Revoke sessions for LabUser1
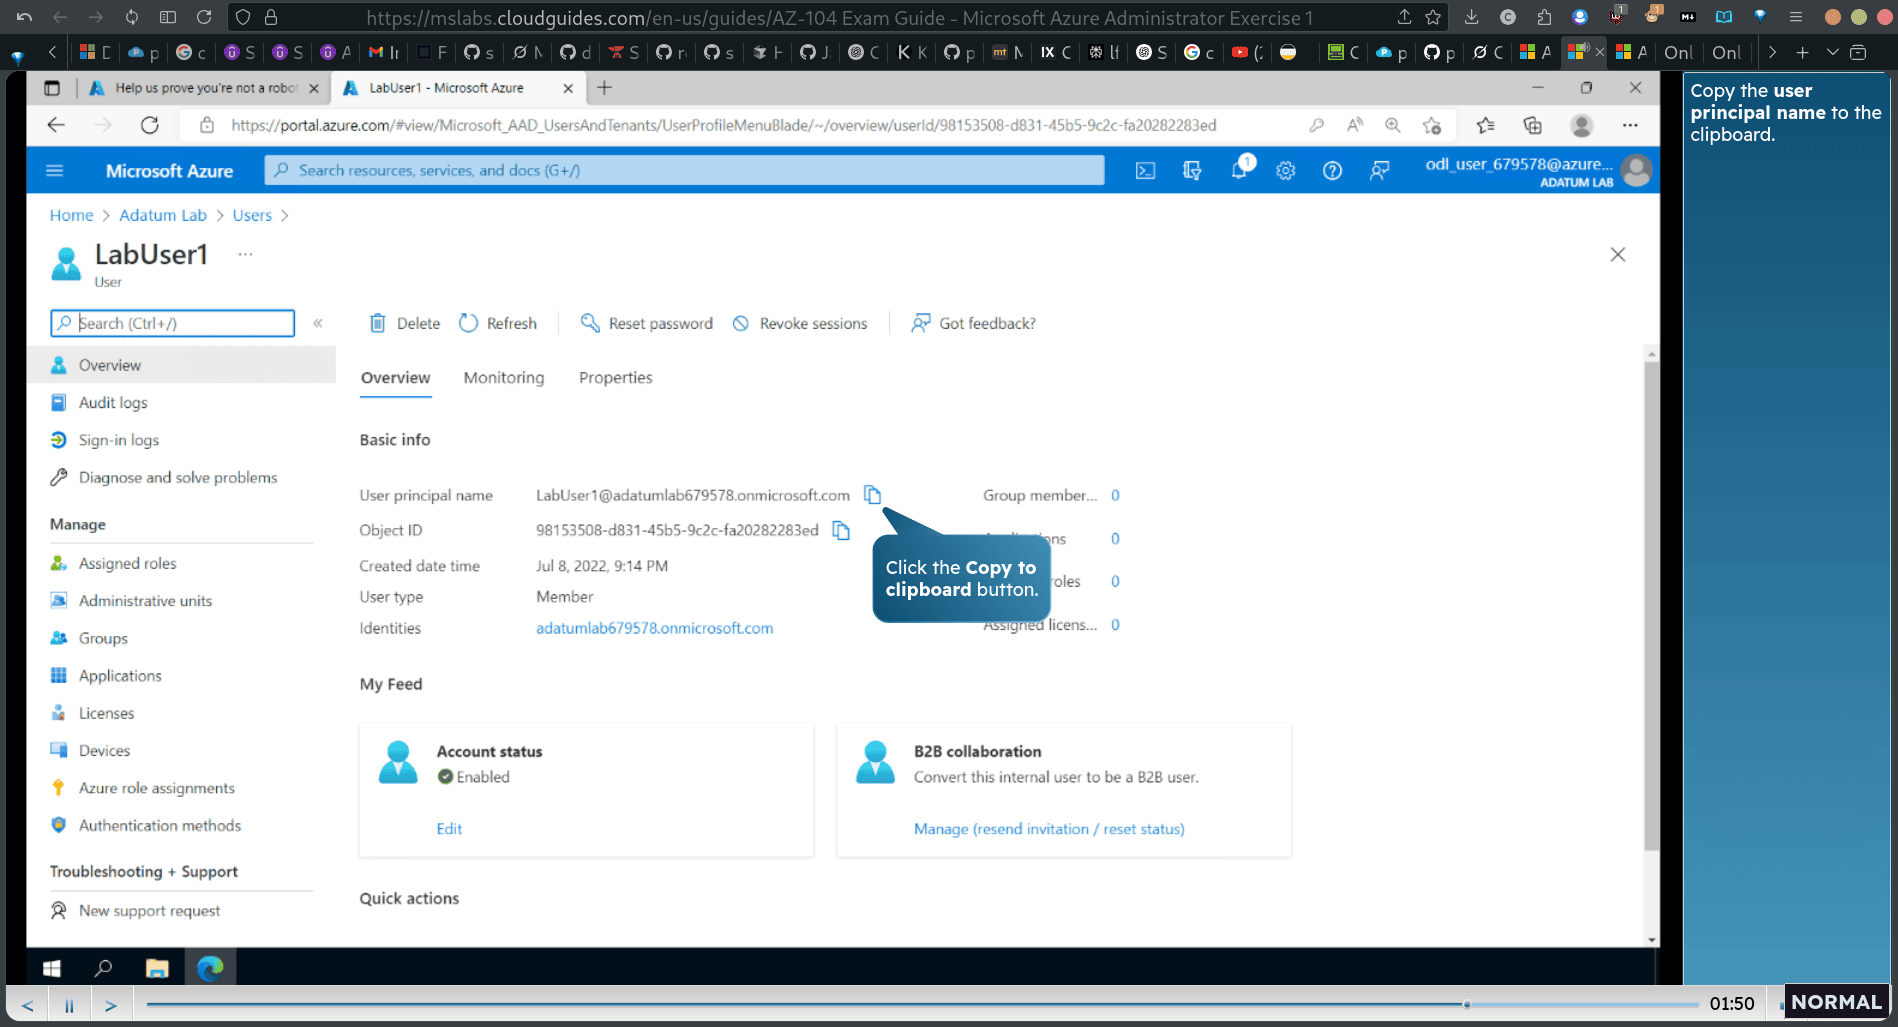Viewport: 1898px width, 1027px height. pos(800,323)
